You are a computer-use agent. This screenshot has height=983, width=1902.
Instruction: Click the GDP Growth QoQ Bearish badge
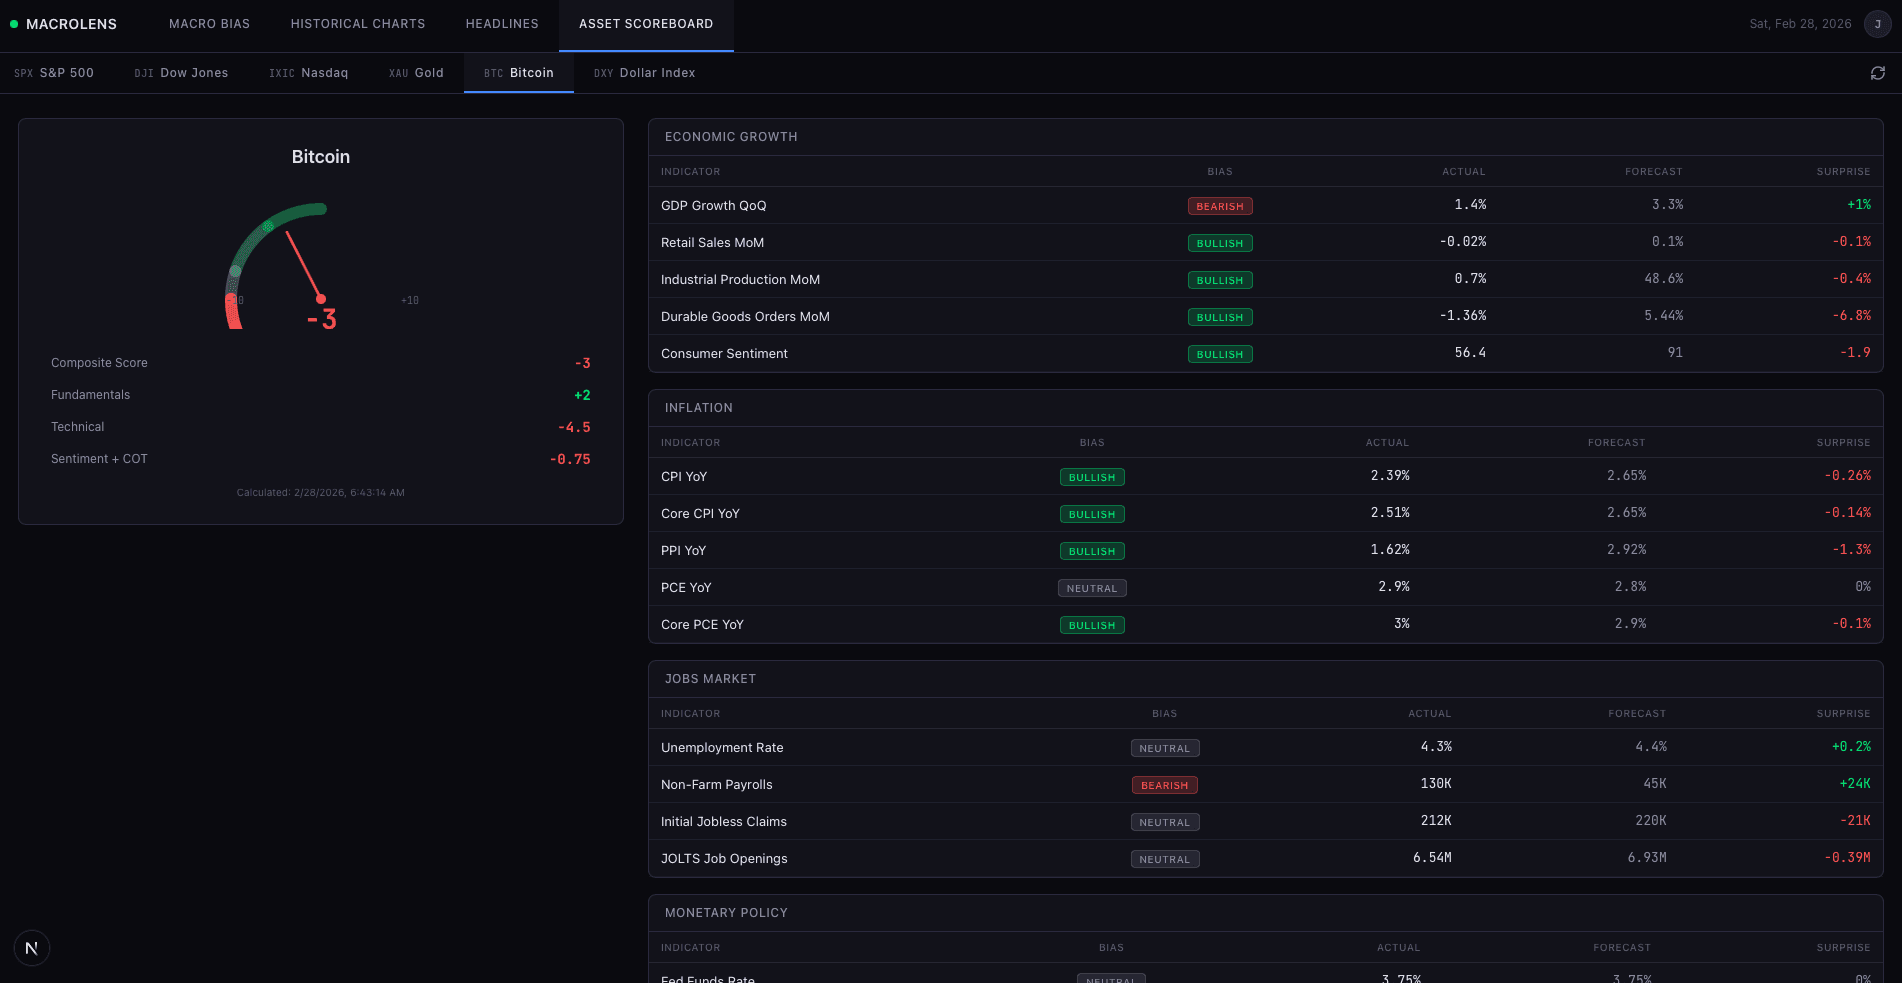[1219, 206]
